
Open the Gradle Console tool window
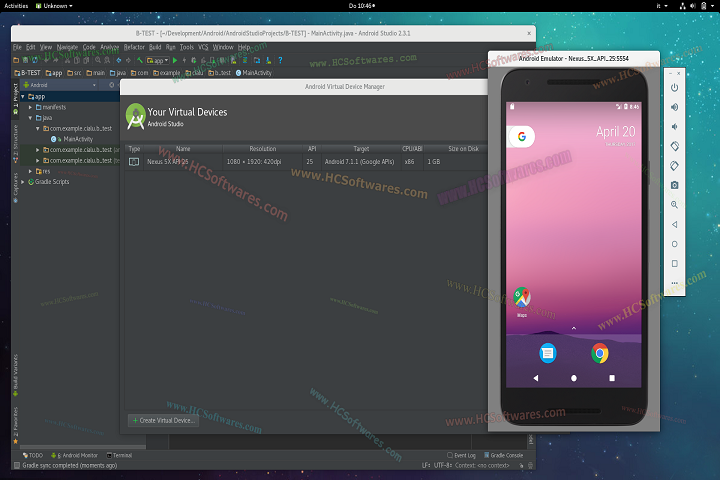(x=504, y=455)
